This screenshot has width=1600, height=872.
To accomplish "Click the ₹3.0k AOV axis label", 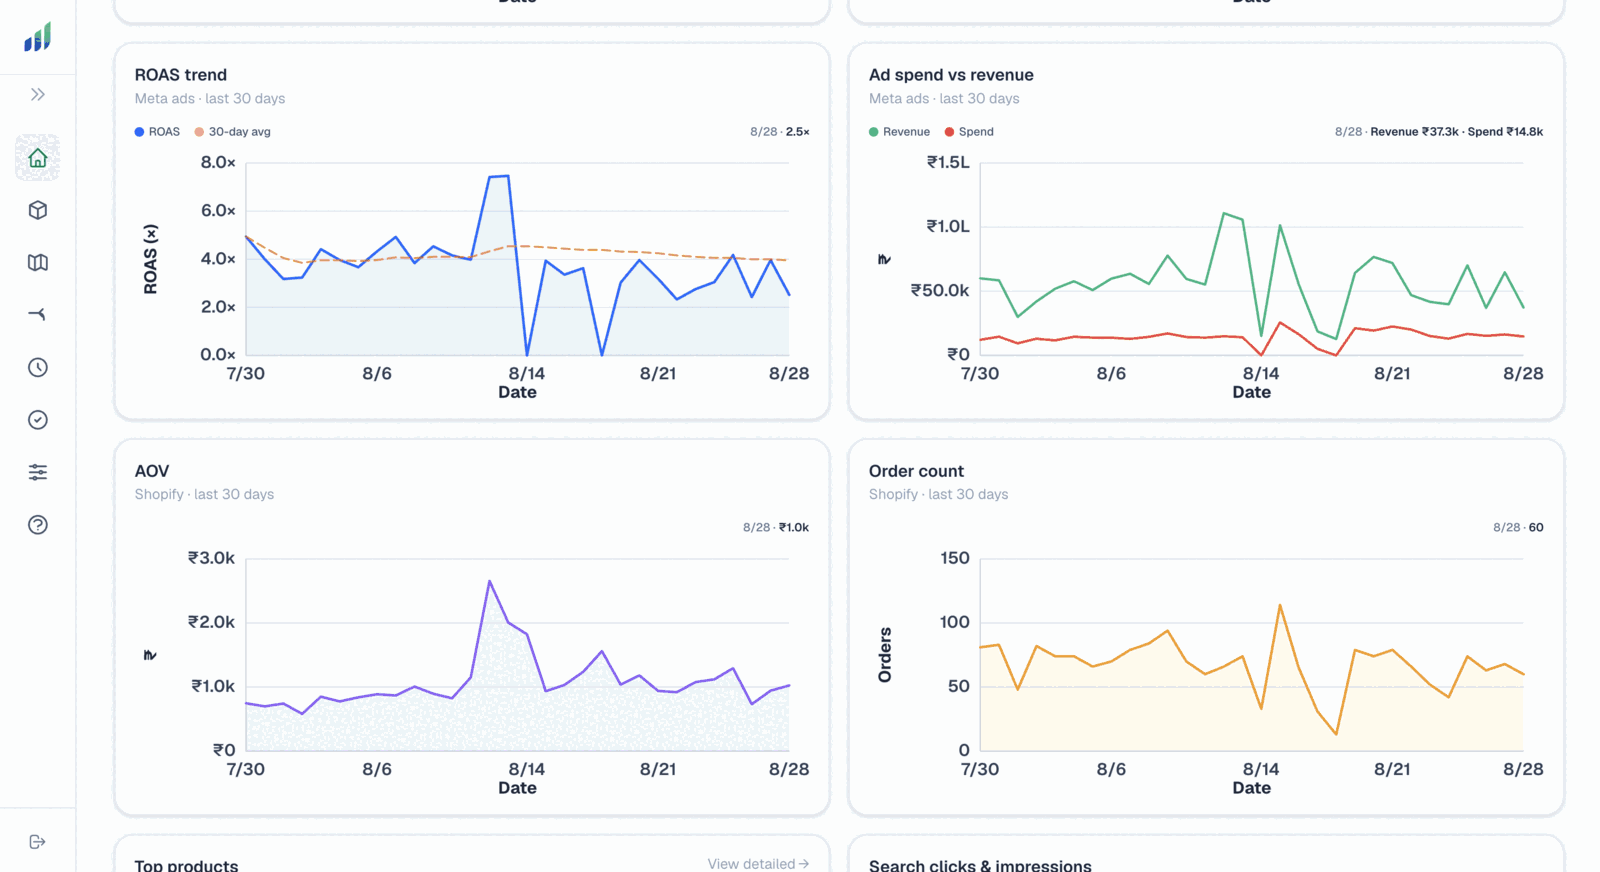I will 211,558.
